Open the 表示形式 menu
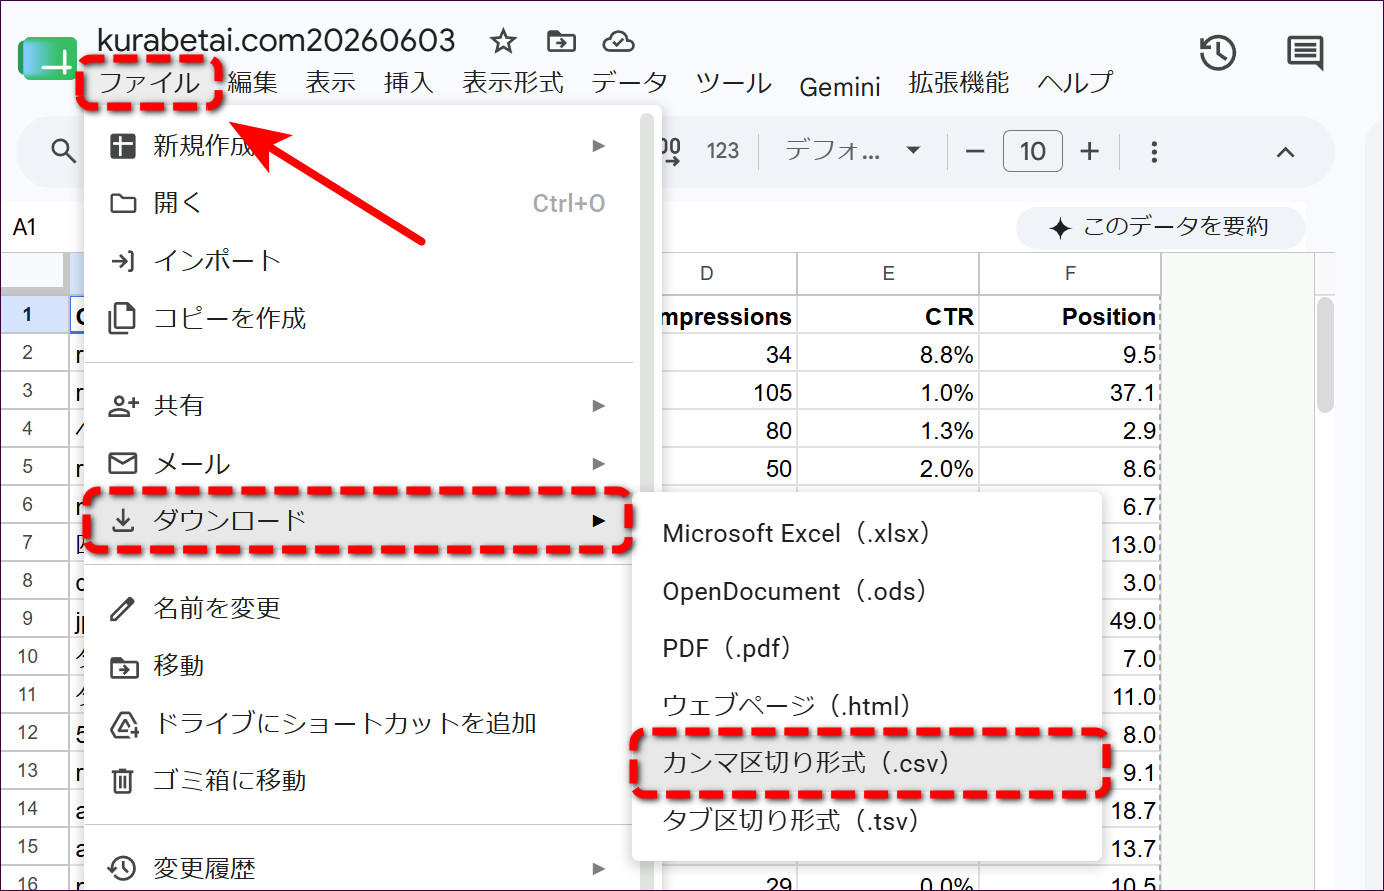 [513, 83]
